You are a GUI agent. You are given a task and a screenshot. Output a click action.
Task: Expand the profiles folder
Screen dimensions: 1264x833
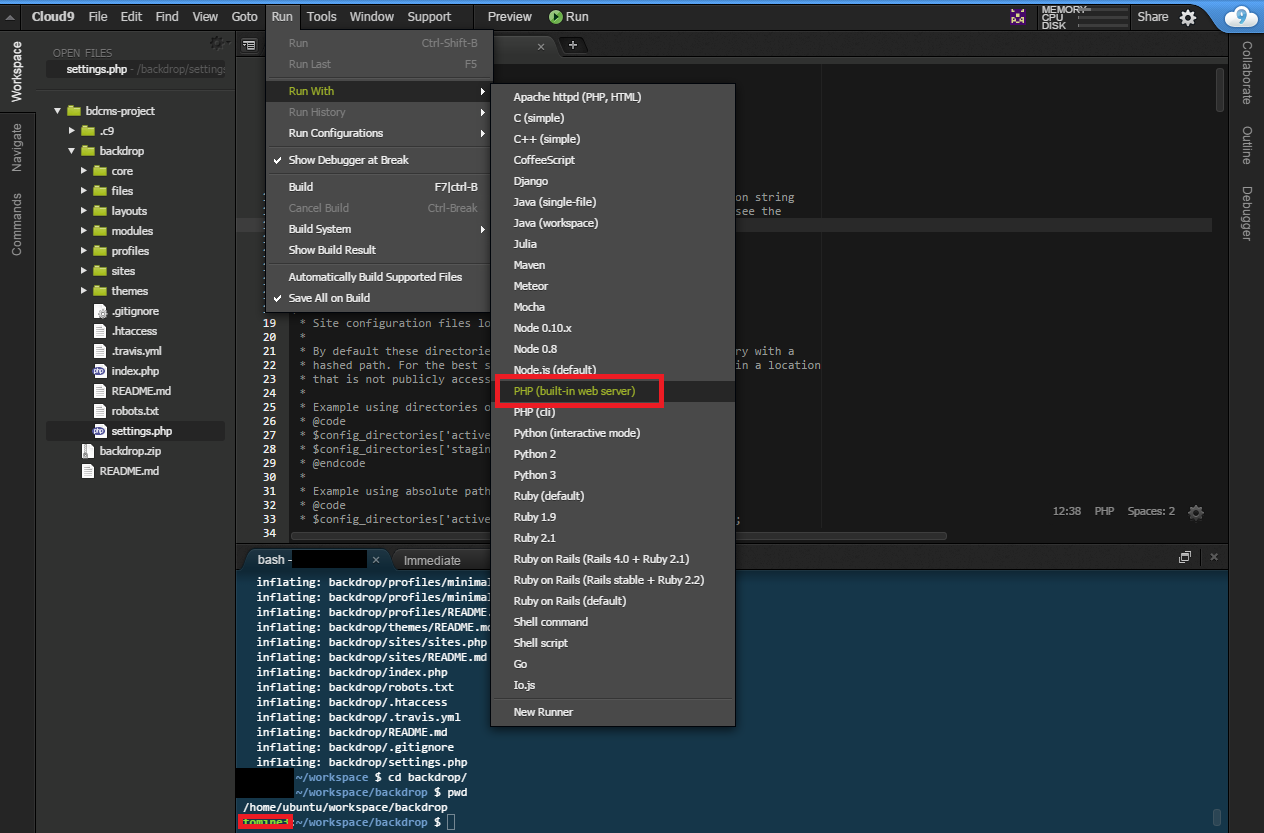(85, 251)
